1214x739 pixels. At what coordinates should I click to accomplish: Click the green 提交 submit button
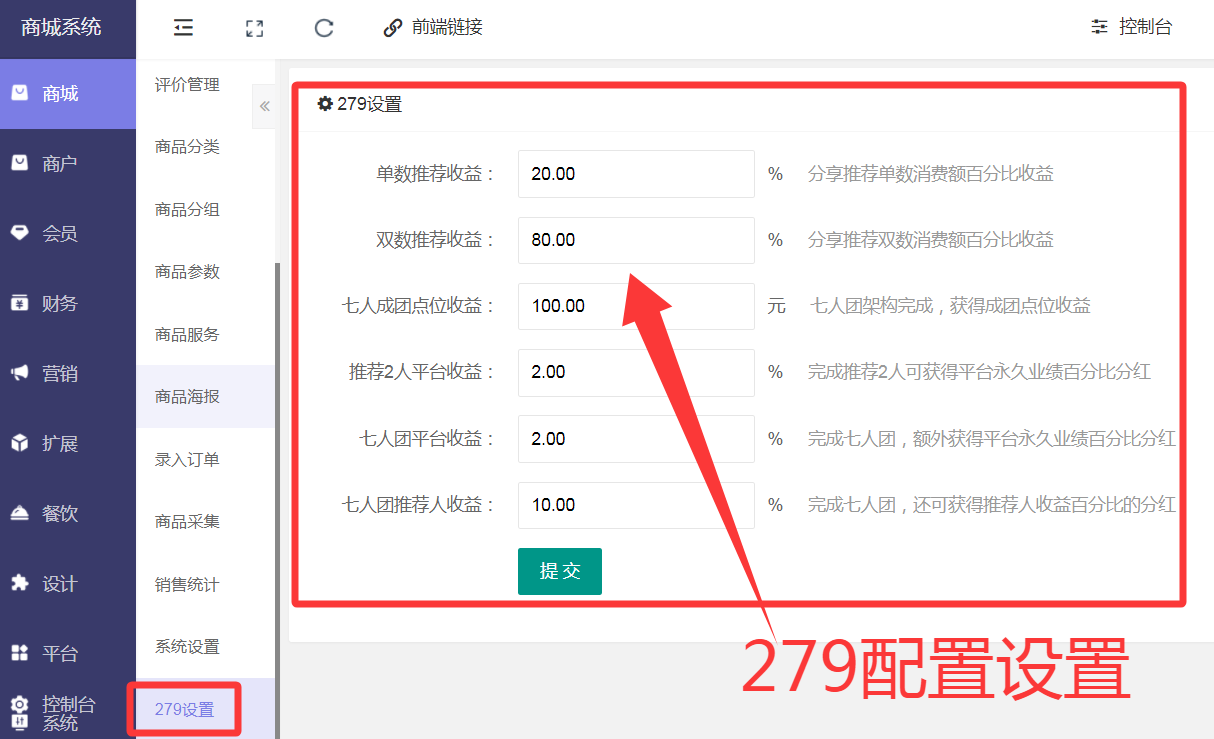tap(560, 571)
